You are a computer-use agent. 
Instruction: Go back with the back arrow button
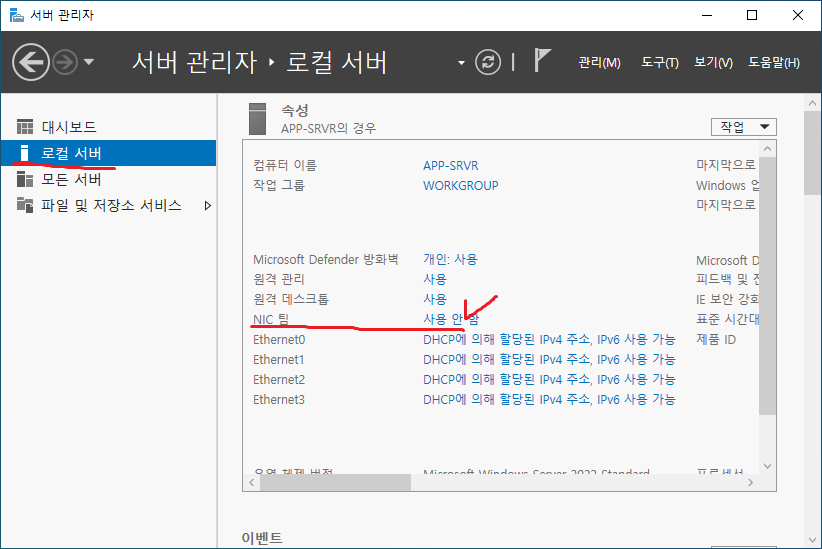[30, 62]
